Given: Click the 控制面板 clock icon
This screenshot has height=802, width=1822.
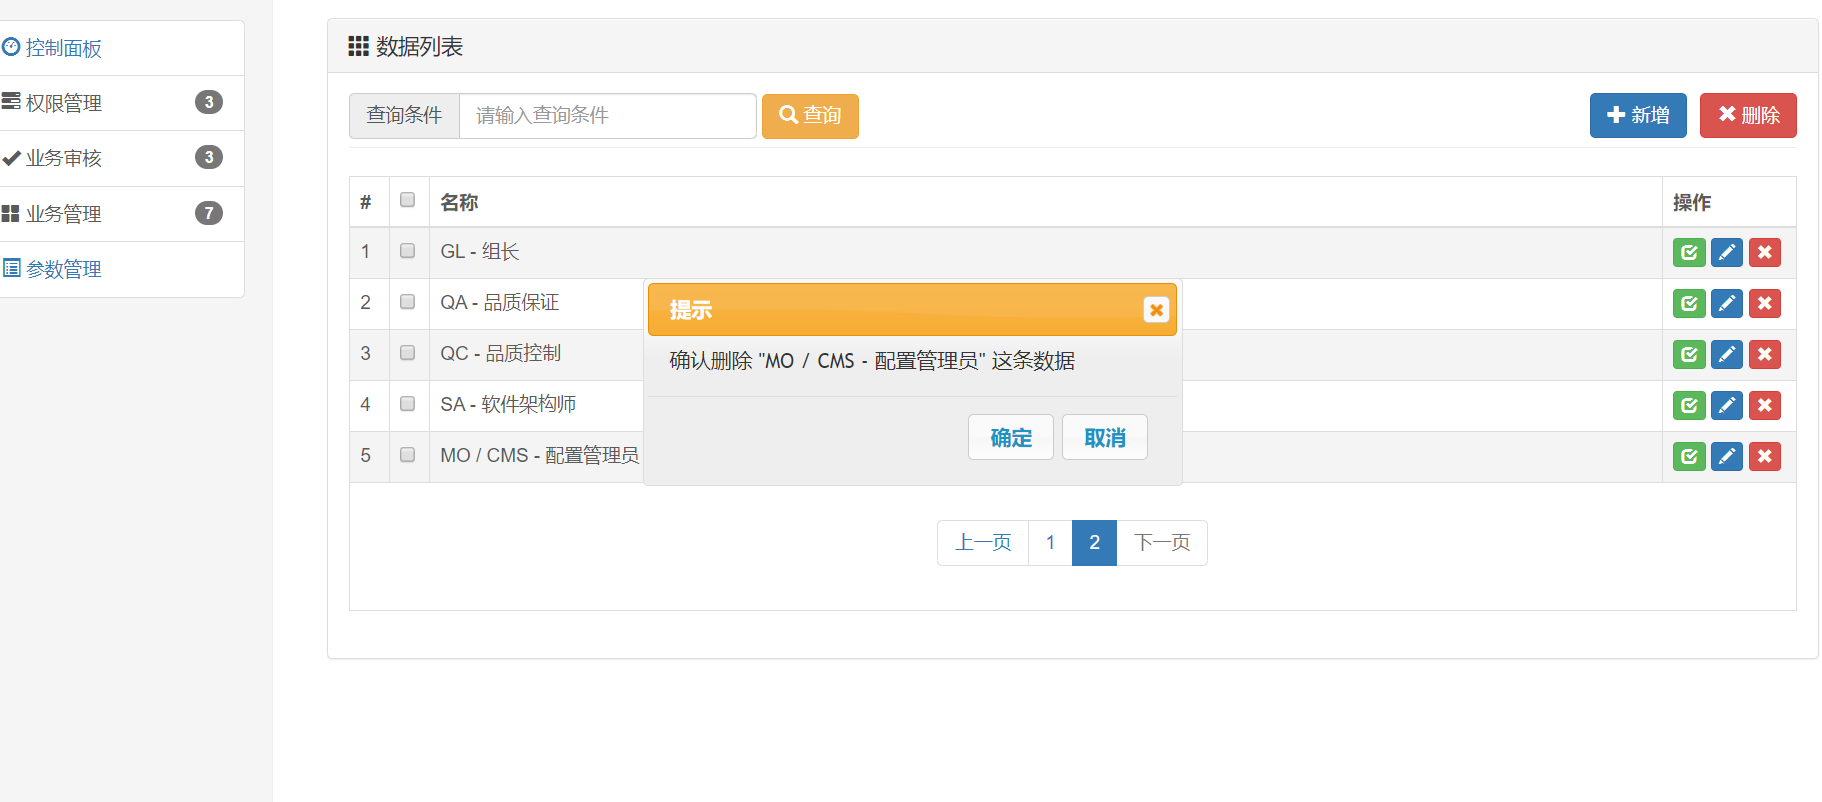Looking at the screenshot, I should coord(11,47).
